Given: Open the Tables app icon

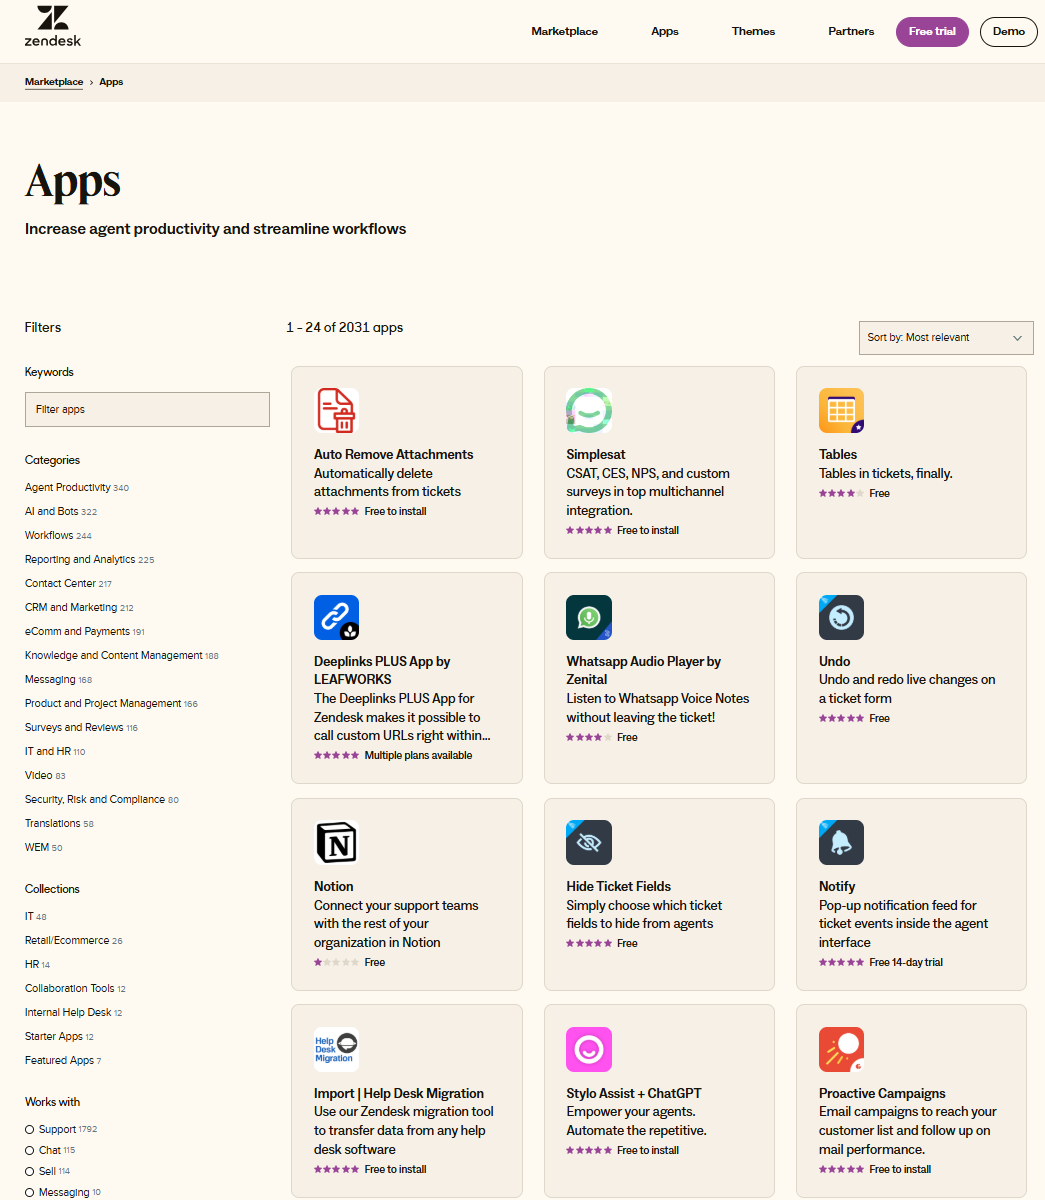Looking at the screenshot, I should click(841, 411).
